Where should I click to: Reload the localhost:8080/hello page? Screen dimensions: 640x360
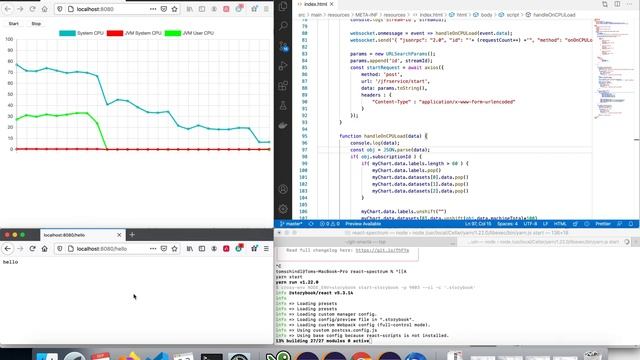click(32, 249)
